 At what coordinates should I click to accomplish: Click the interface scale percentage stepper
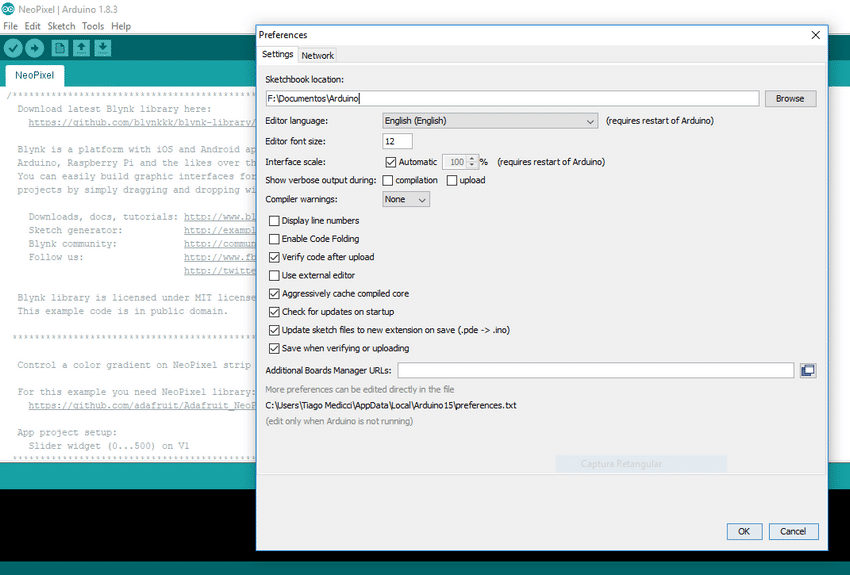click(x=472, y=162)
